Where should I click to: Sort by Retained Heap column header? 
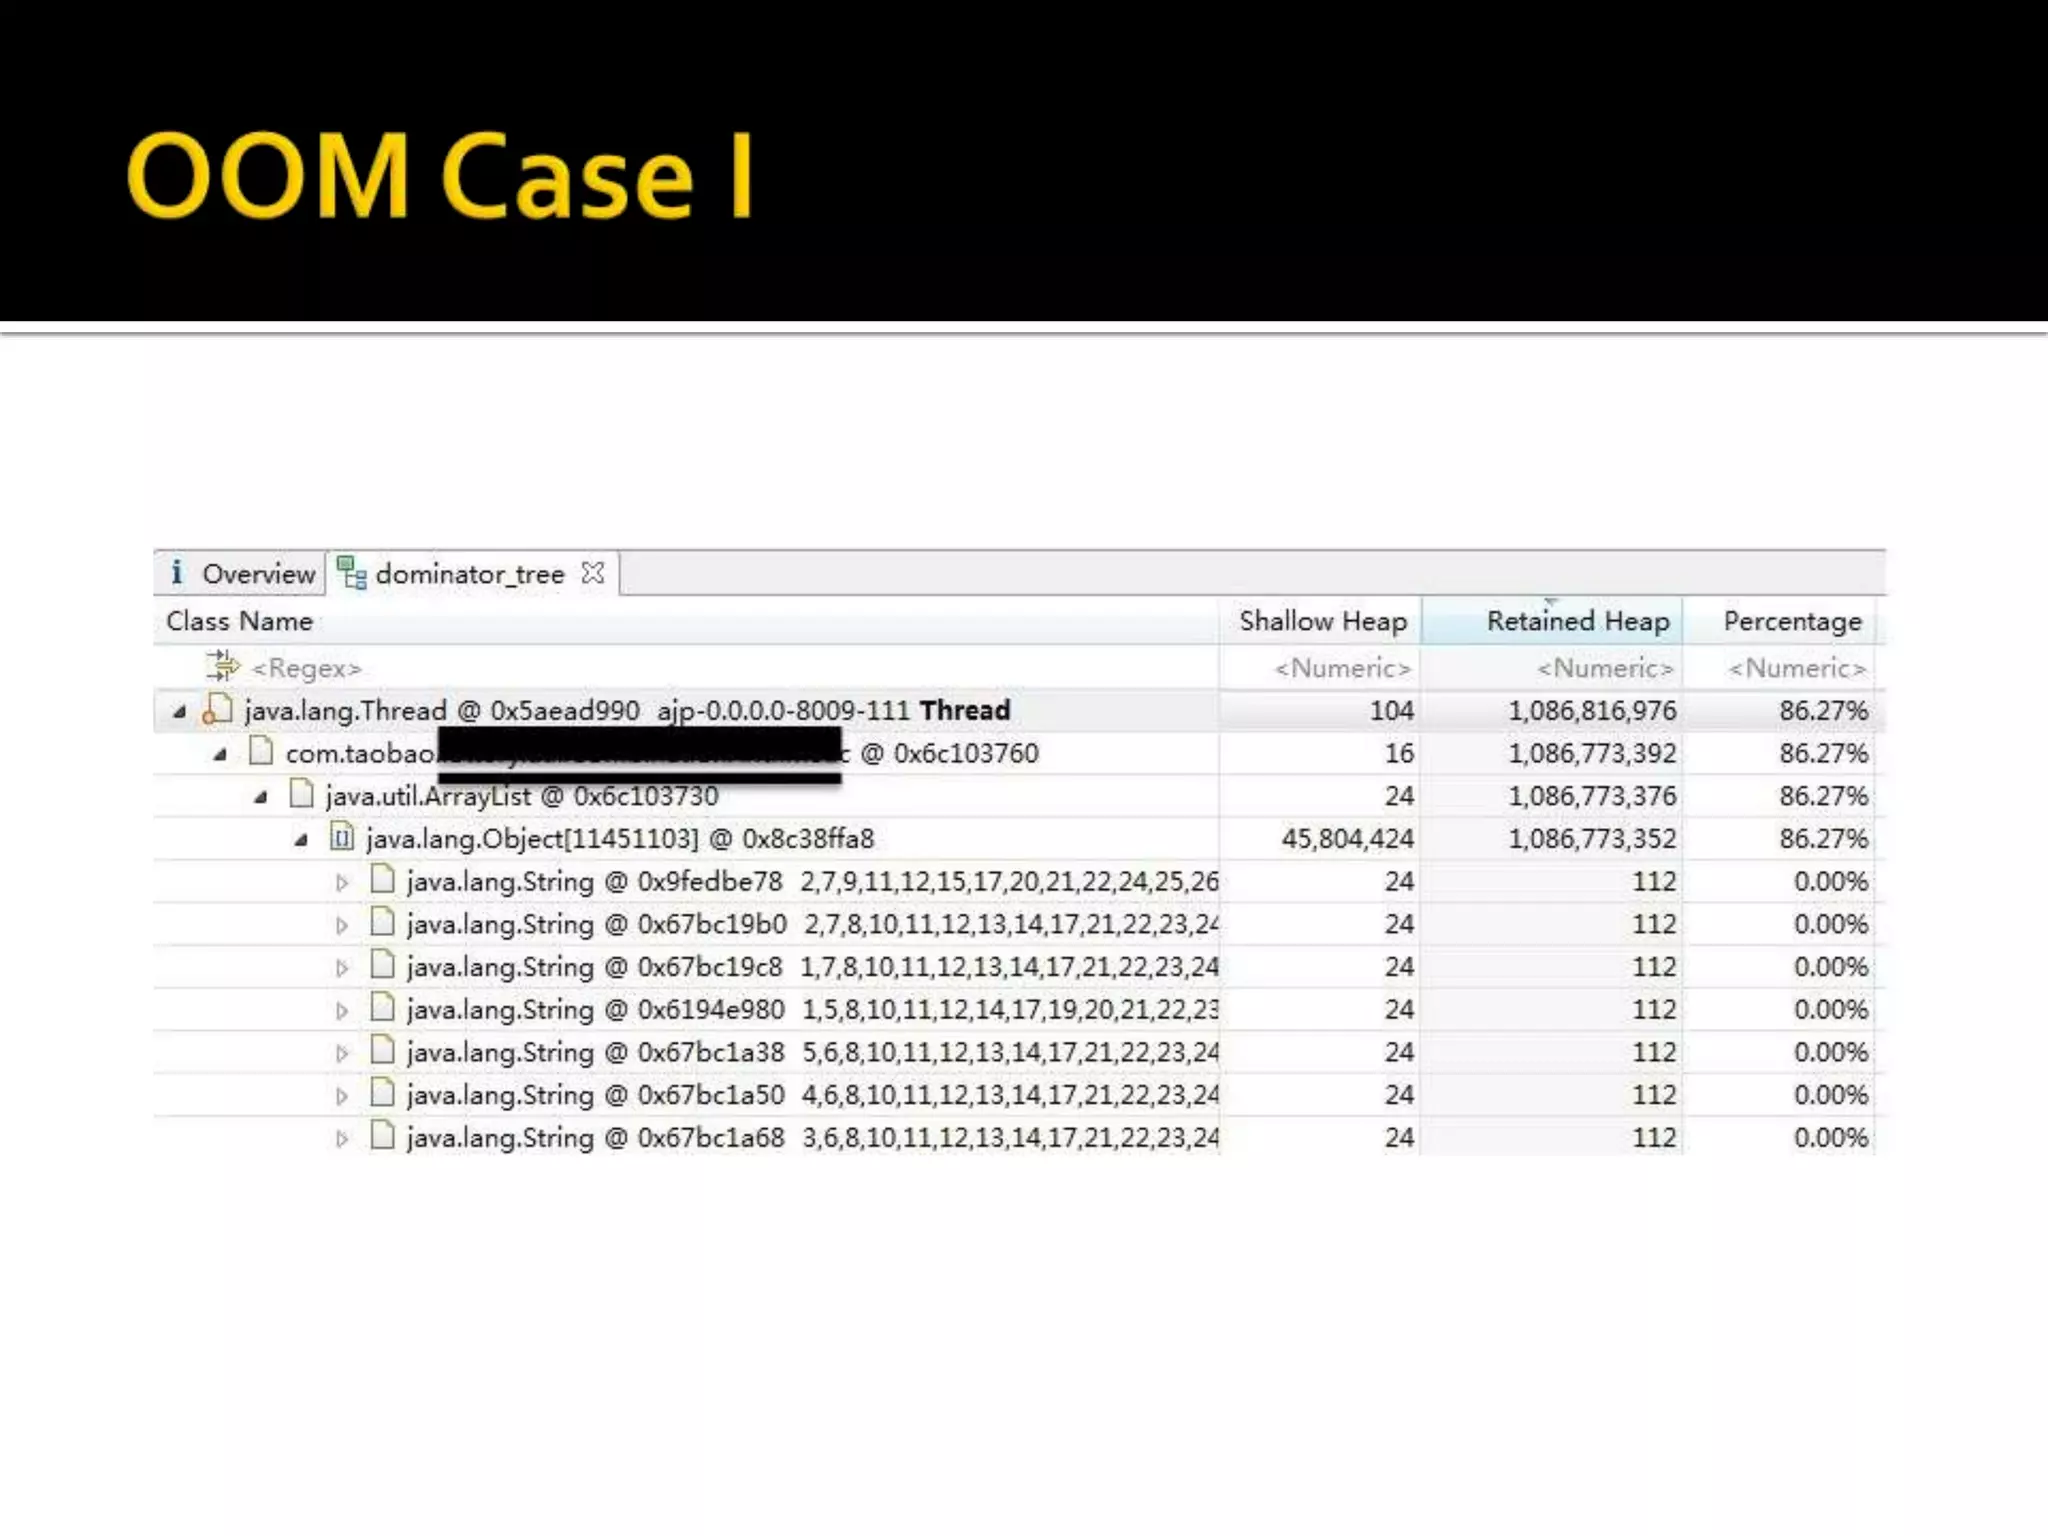[x=1577, y=621]
